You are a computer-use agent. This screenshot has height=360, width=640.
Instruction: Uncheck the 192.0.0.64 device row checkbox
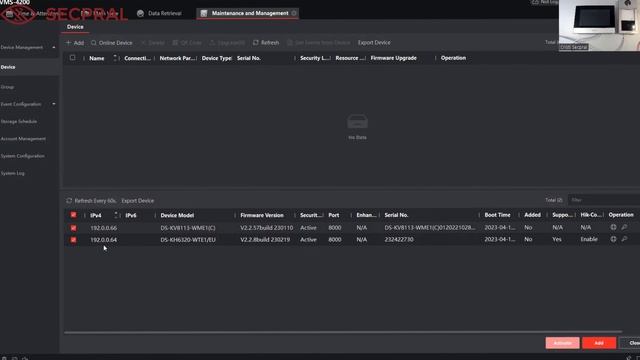click(x=73, y=240)
